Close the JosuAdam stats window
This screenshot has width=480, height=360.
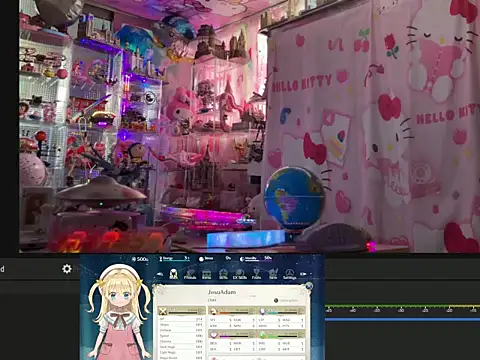pyautogui.click(x=309, y=286)
